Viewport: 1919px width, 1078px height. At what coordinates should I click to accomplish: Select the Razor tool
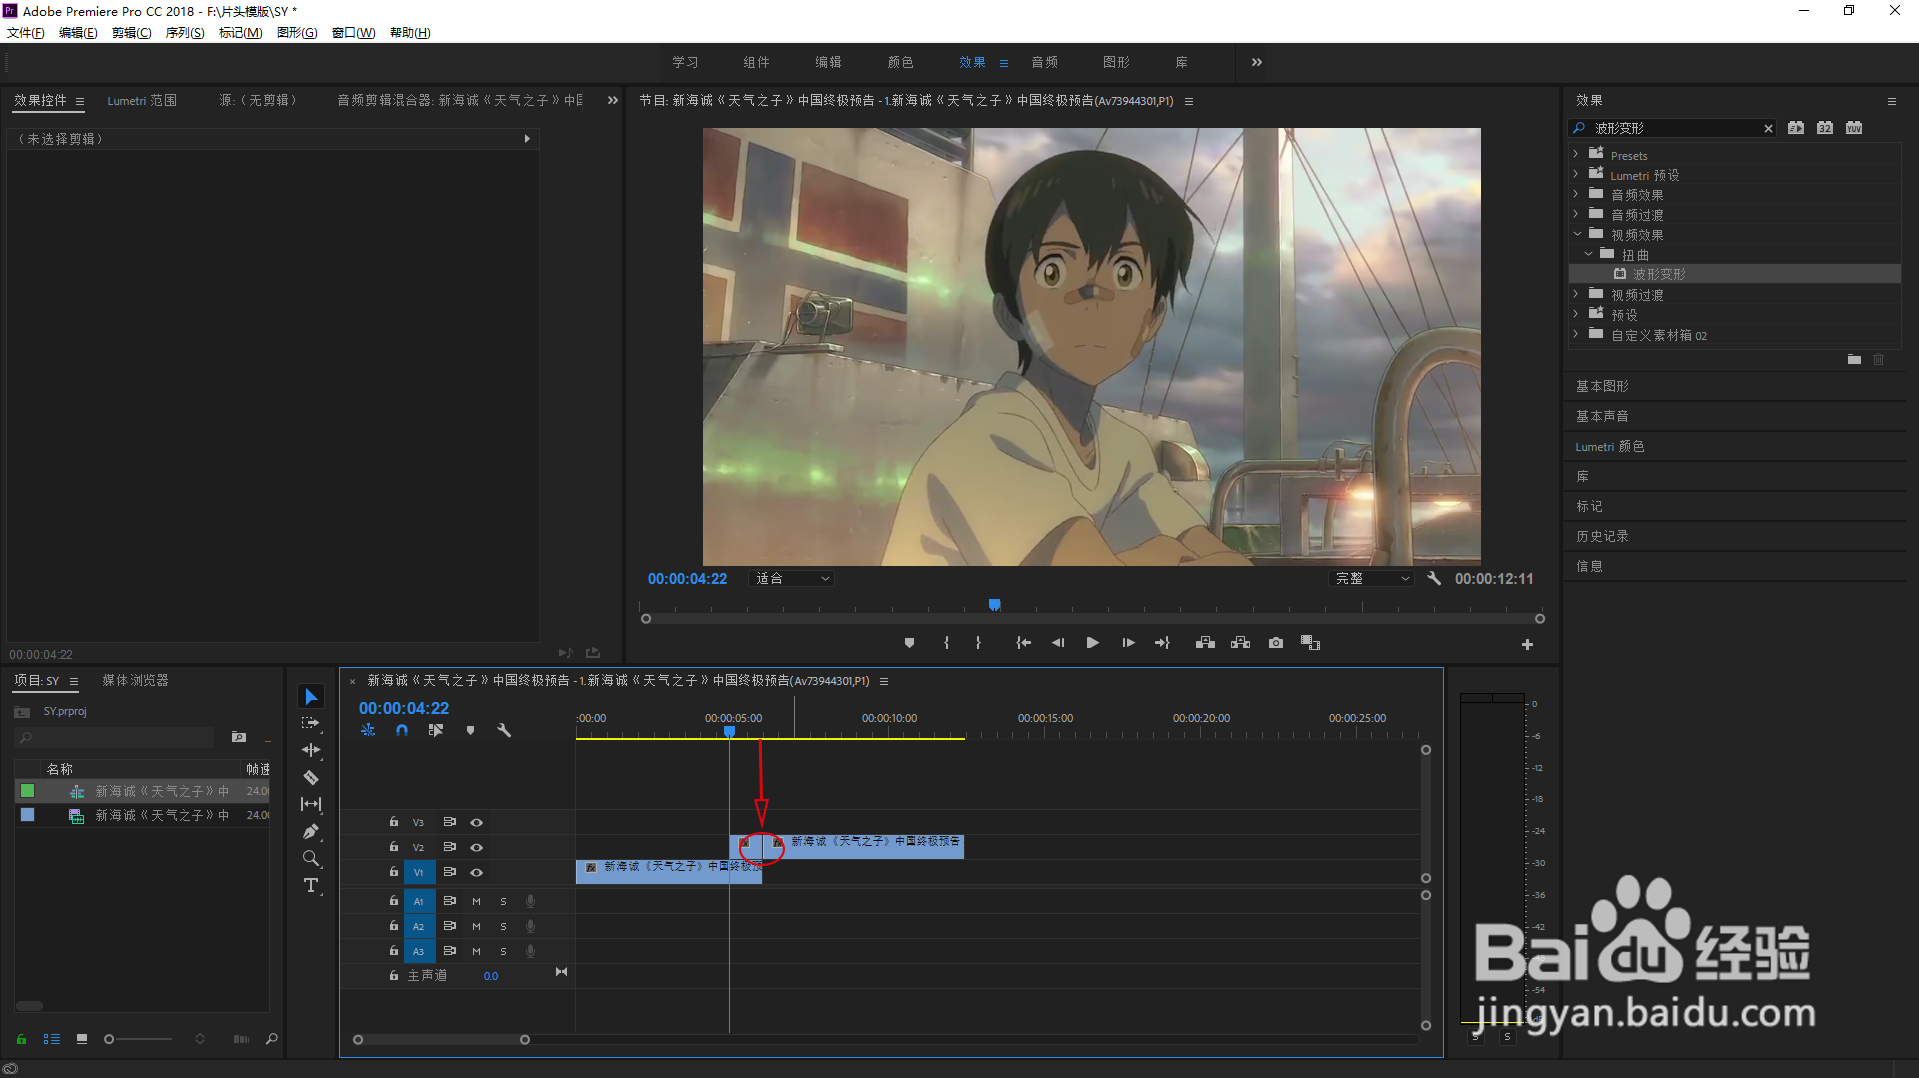click(x=311, y=777)
